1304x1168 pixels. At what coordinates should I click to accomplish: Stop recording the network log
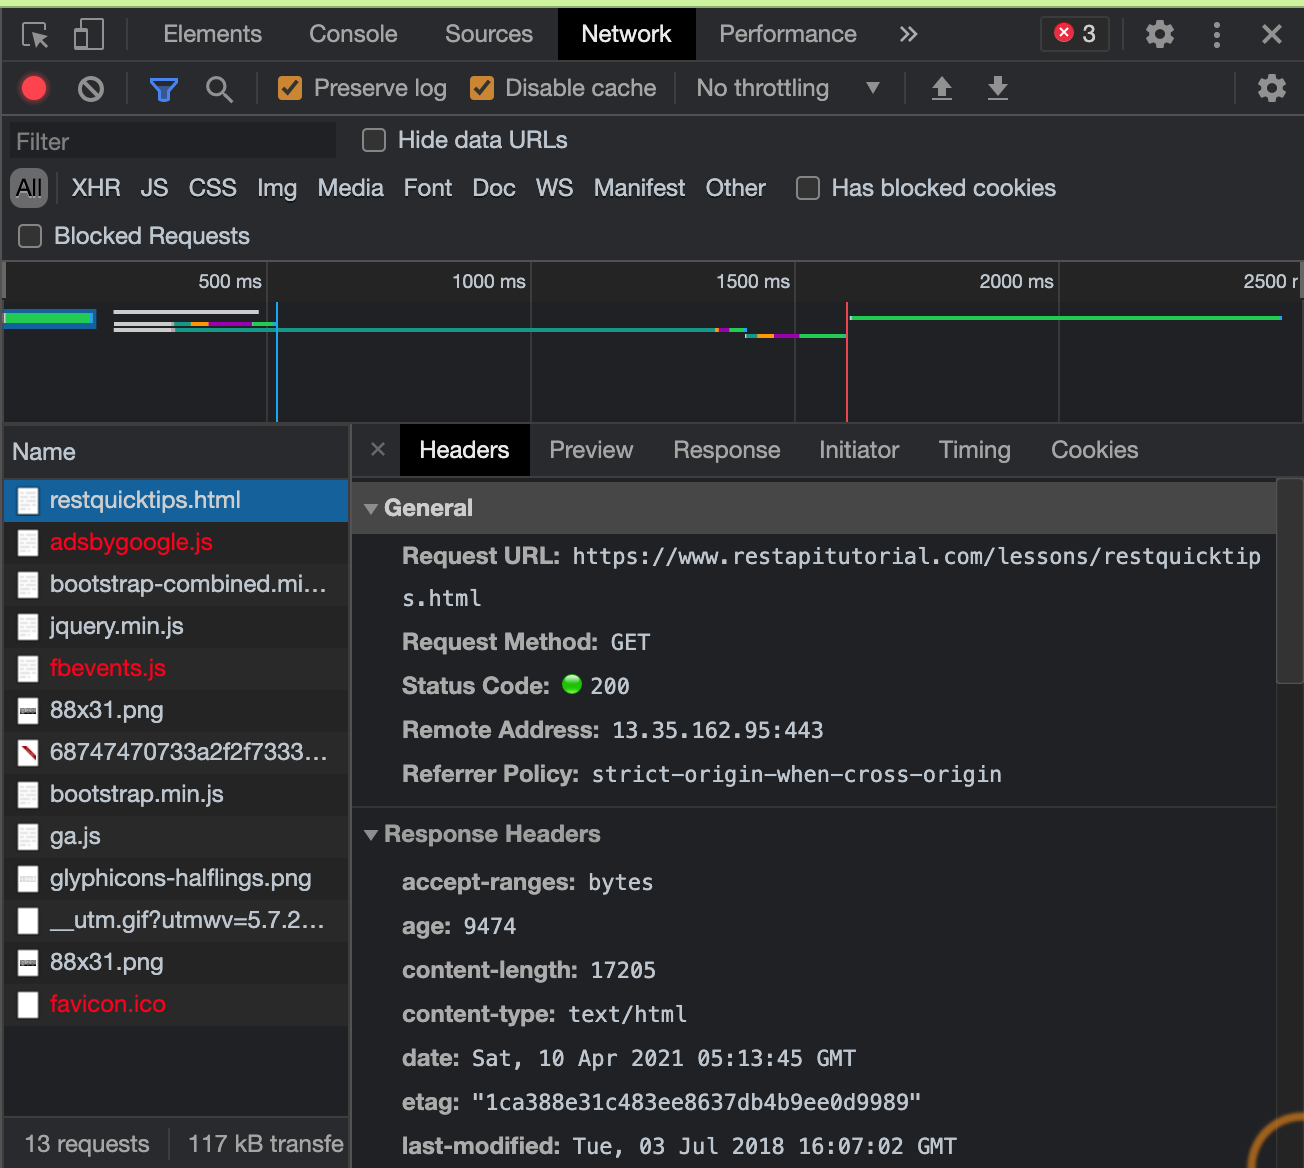tap(34, 89)
